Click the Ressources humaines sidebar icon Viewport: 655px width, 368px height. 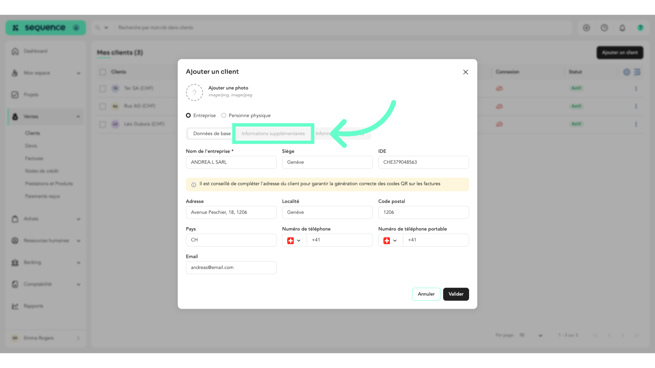tap(15, 241)
